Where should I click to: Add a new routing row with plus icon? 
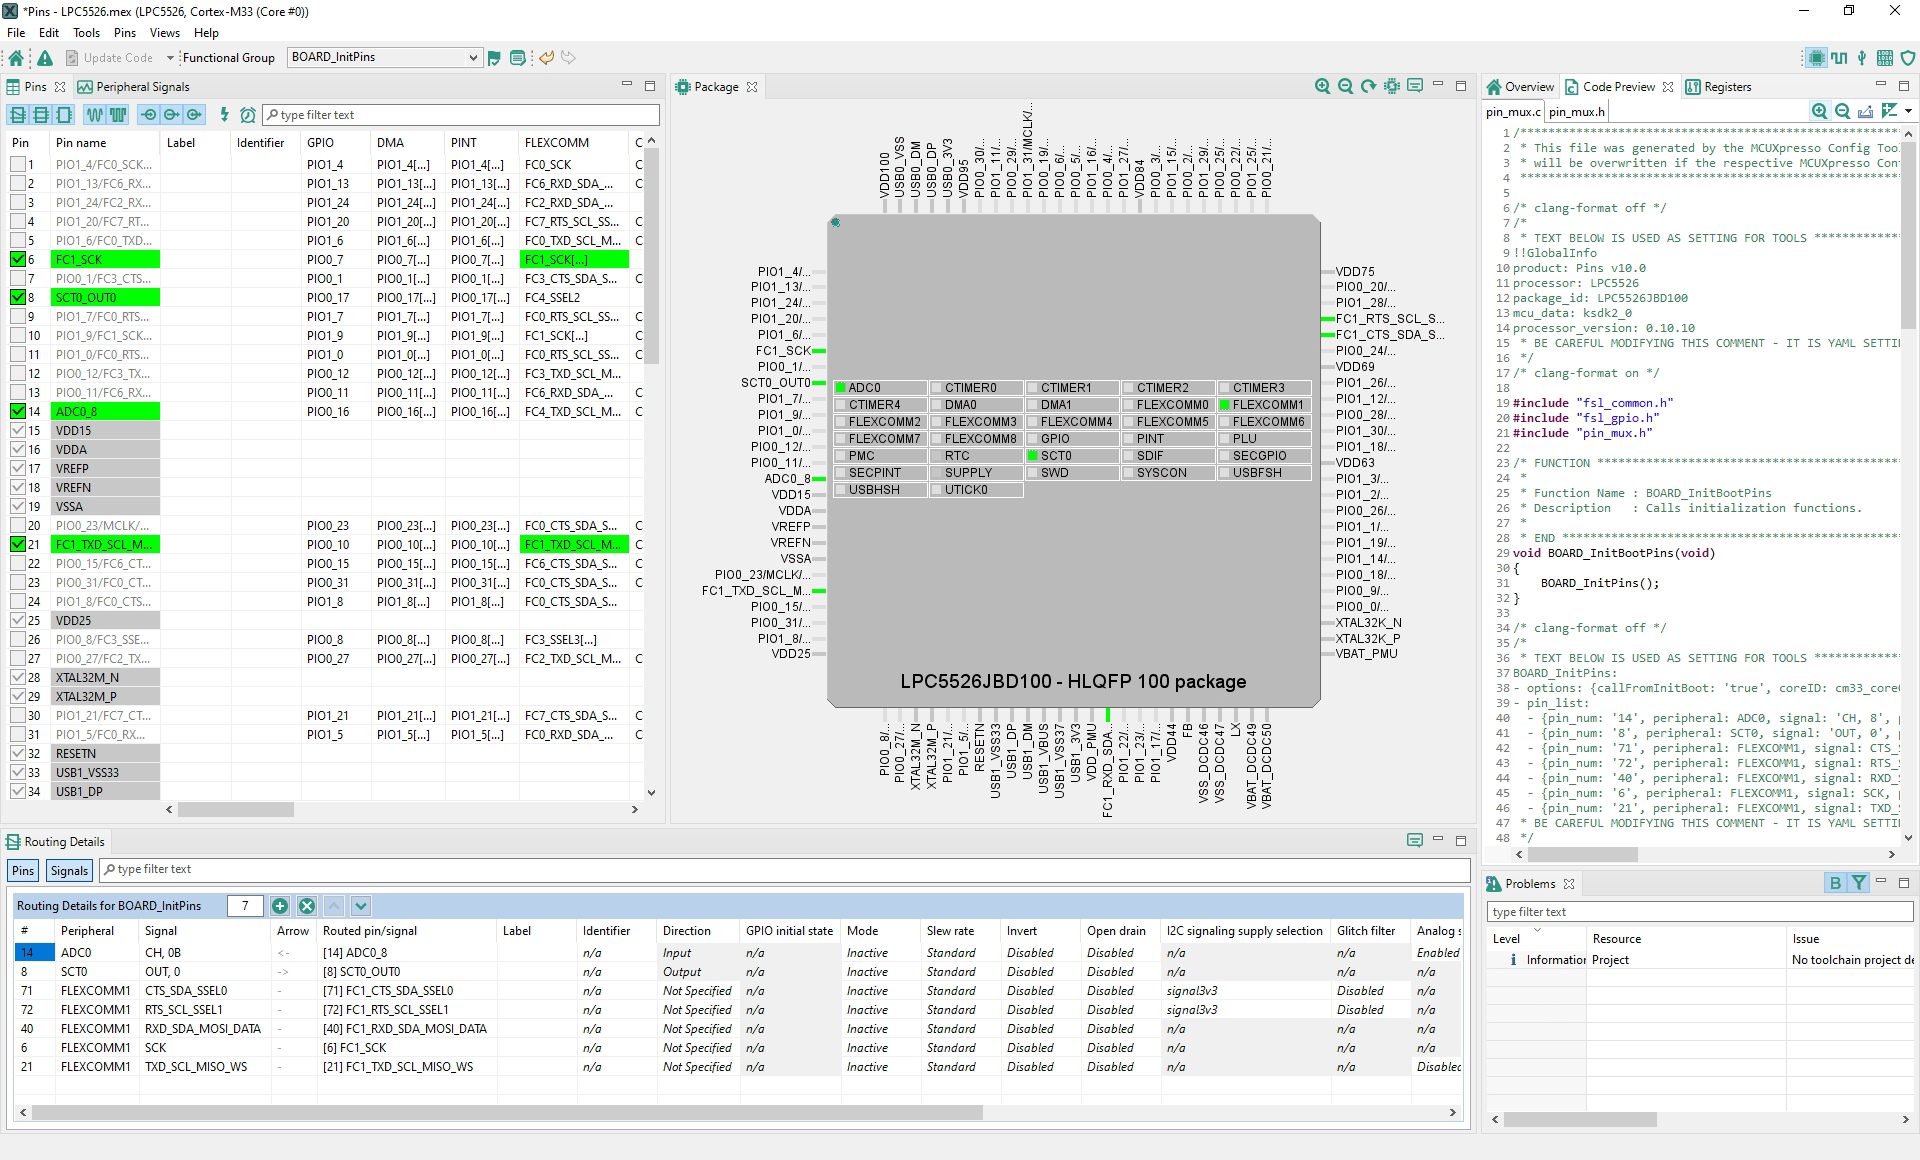(x=280, y=906)
